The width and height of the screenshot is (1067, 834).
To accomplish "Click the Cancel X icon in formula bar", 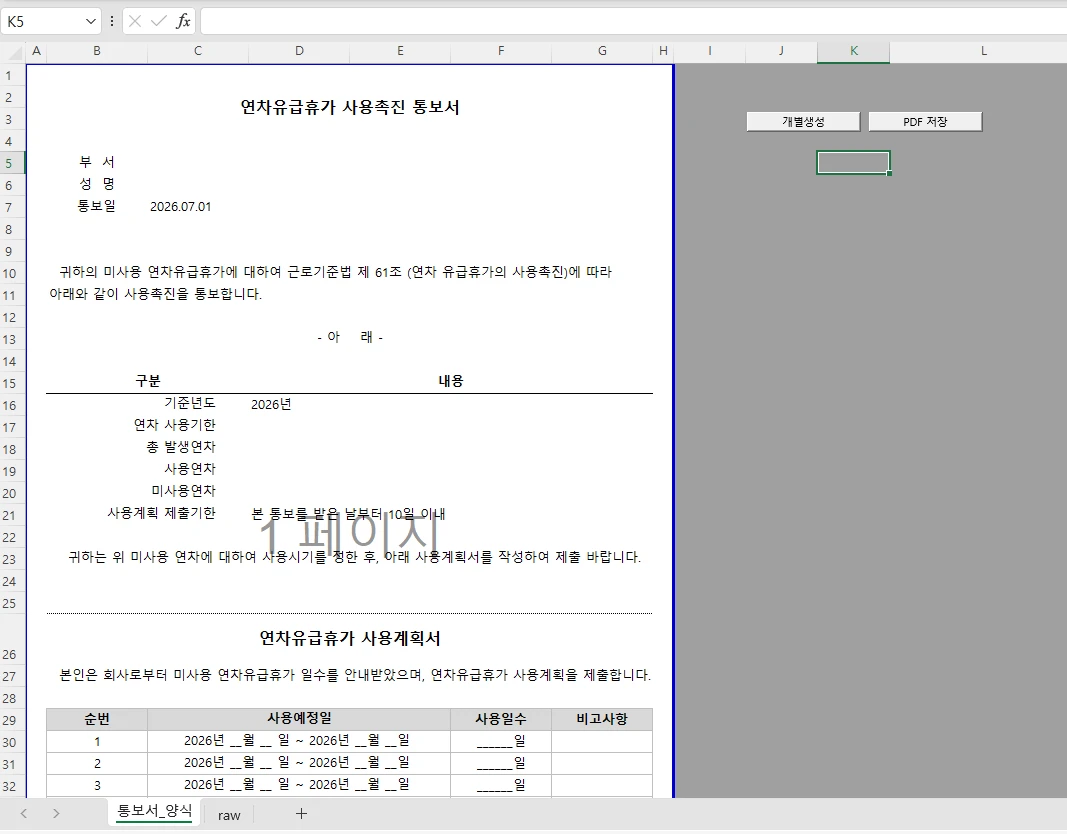I will [135, 22].
